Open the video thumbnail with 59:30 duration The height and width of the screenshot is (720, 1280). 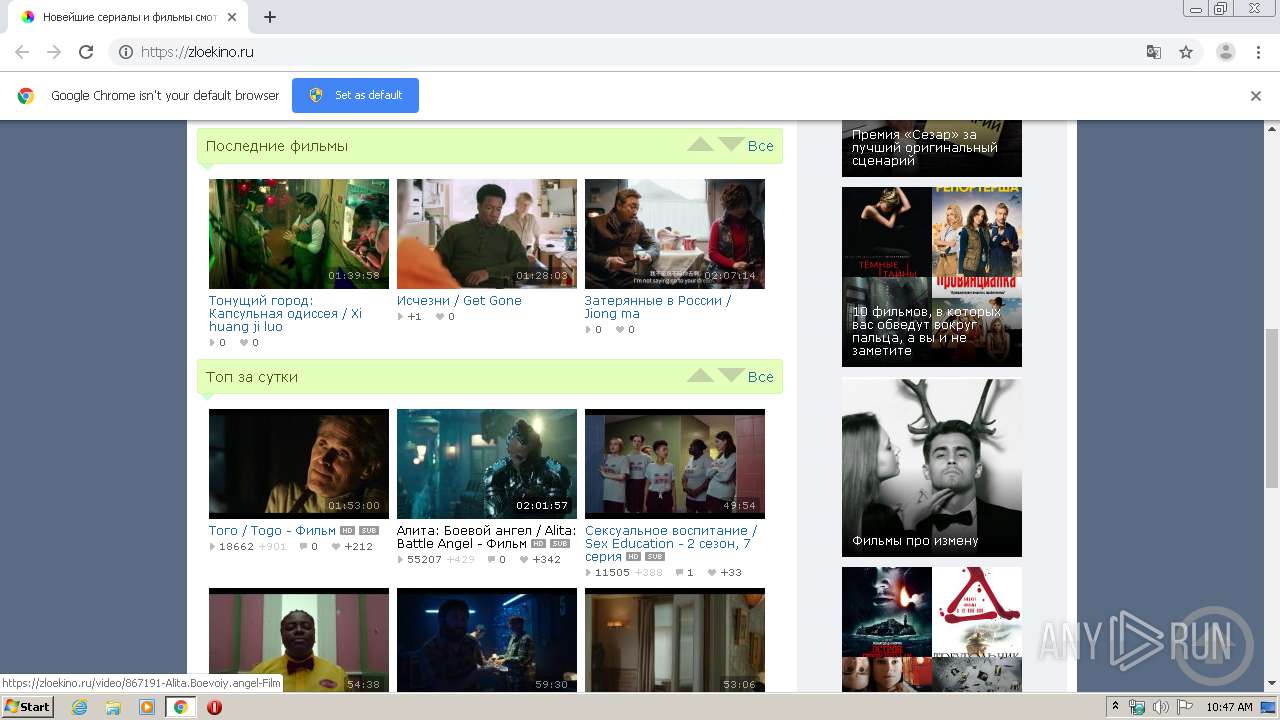[x=487, y=640]
